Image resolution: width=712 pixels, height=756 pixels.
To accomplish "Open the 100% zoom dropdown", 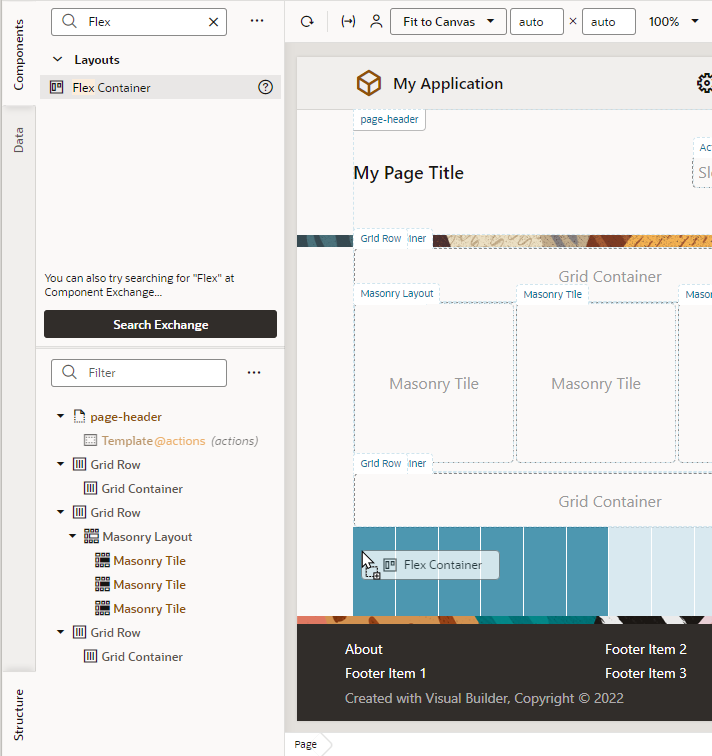I will 673,22.
